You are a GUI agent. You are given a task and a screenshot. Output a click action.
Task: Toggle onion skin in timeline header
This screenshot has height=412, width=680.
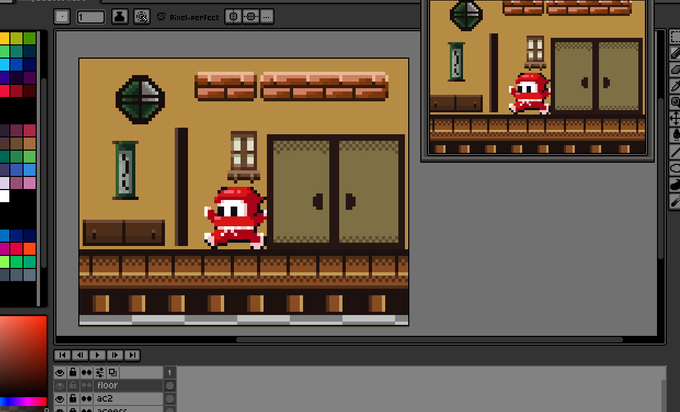(x=113, y=373)
